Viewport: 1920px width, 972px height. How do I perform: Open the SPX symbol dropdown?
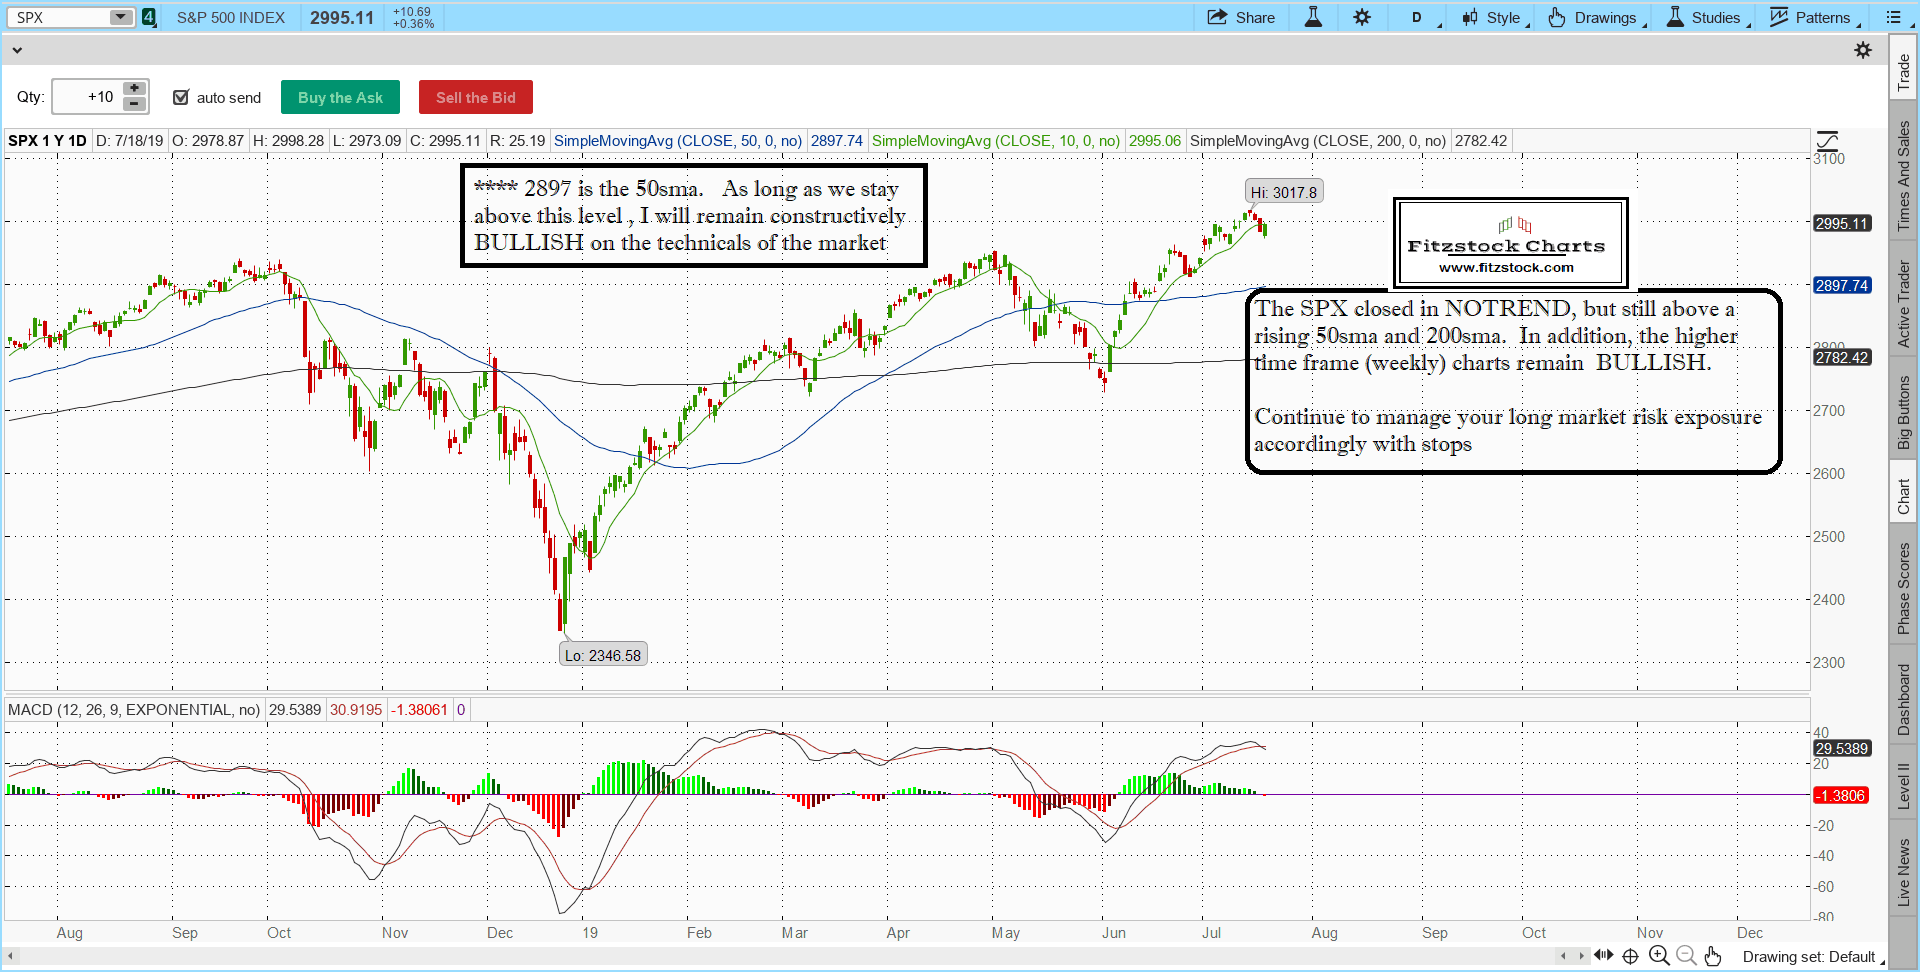point(121,17)
